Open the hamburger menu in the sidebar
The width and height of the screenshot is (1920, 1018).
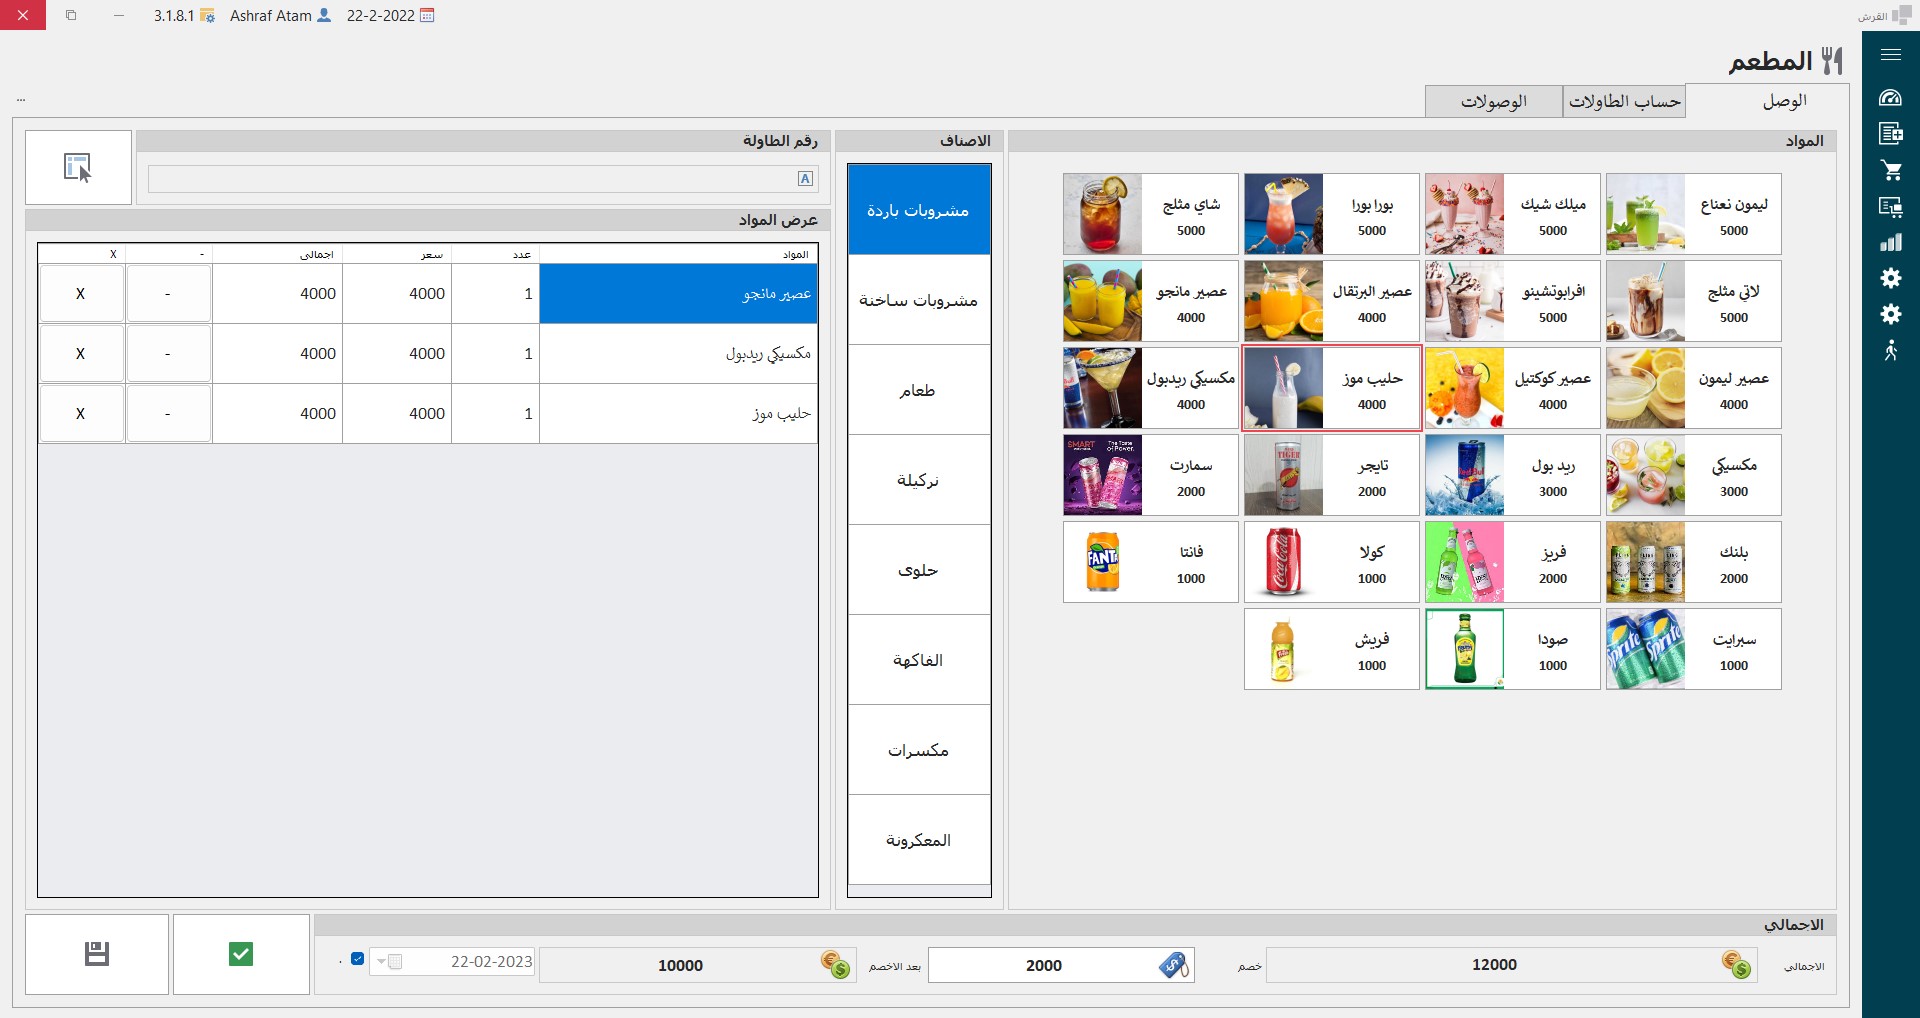tap(1890, 55)
